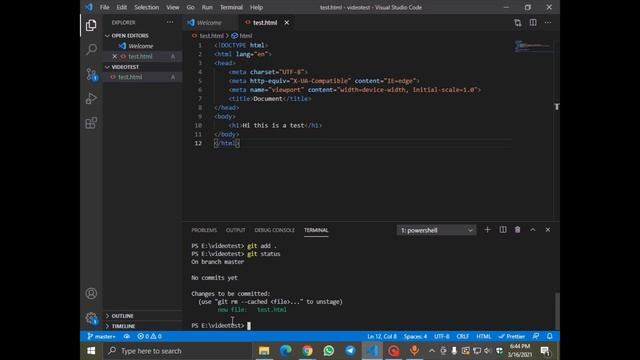Open the Extensions view
This screenshot has height=360, width=640.
(91, 123)
